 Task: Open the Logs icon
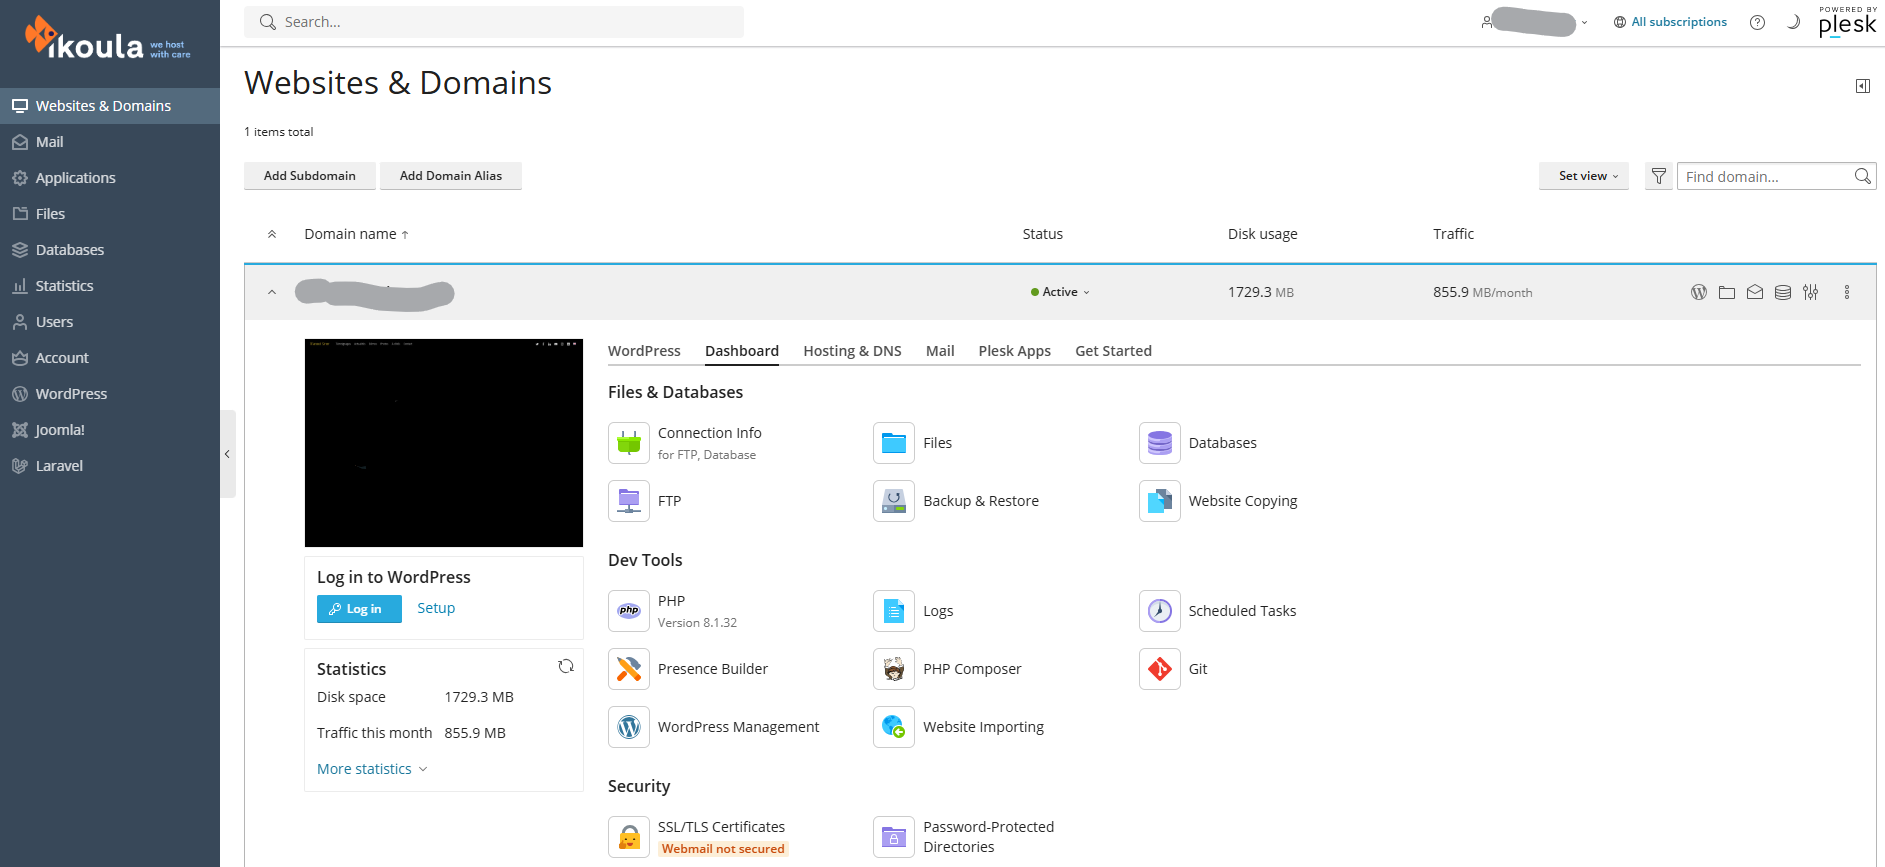pos(894,611)
